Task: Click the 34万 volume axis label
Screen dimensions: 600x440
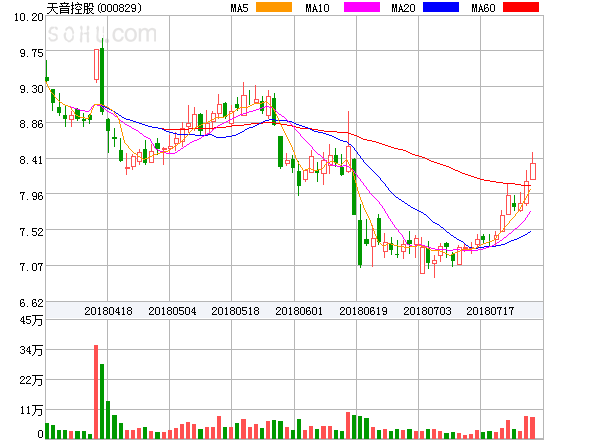Action: click(31, 350)
